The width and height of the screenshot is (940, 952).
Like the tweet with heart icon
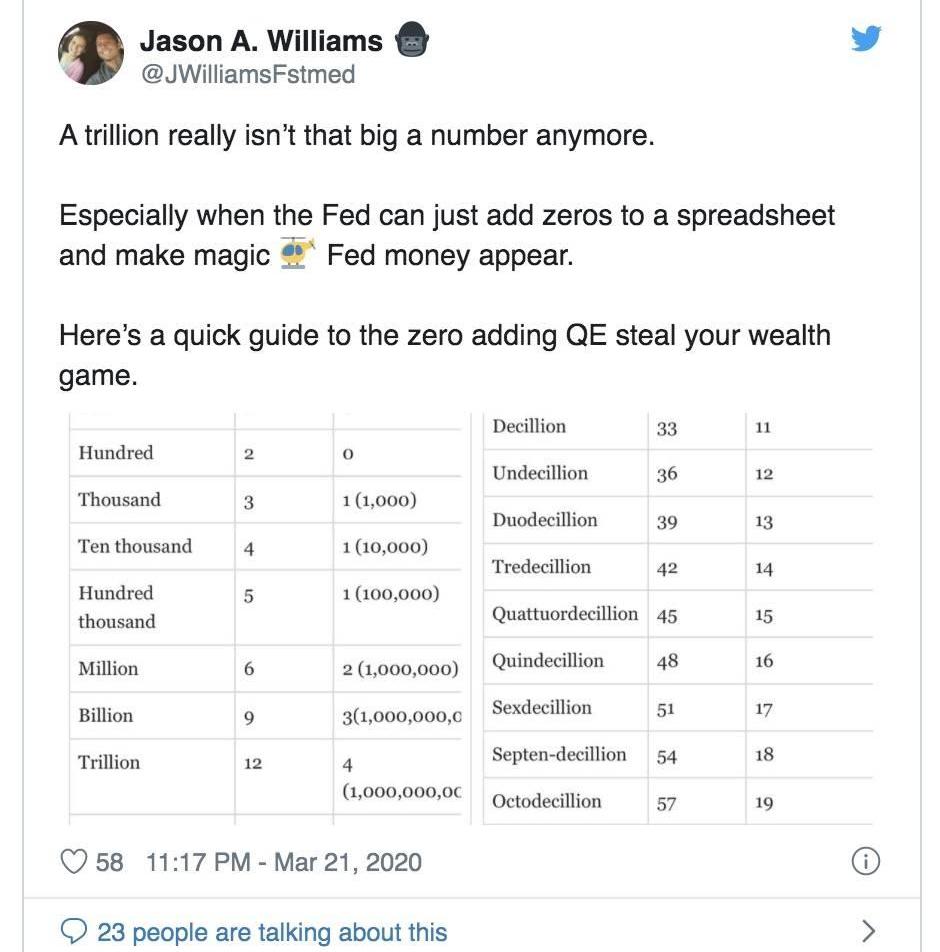click(x=74, y=861)
